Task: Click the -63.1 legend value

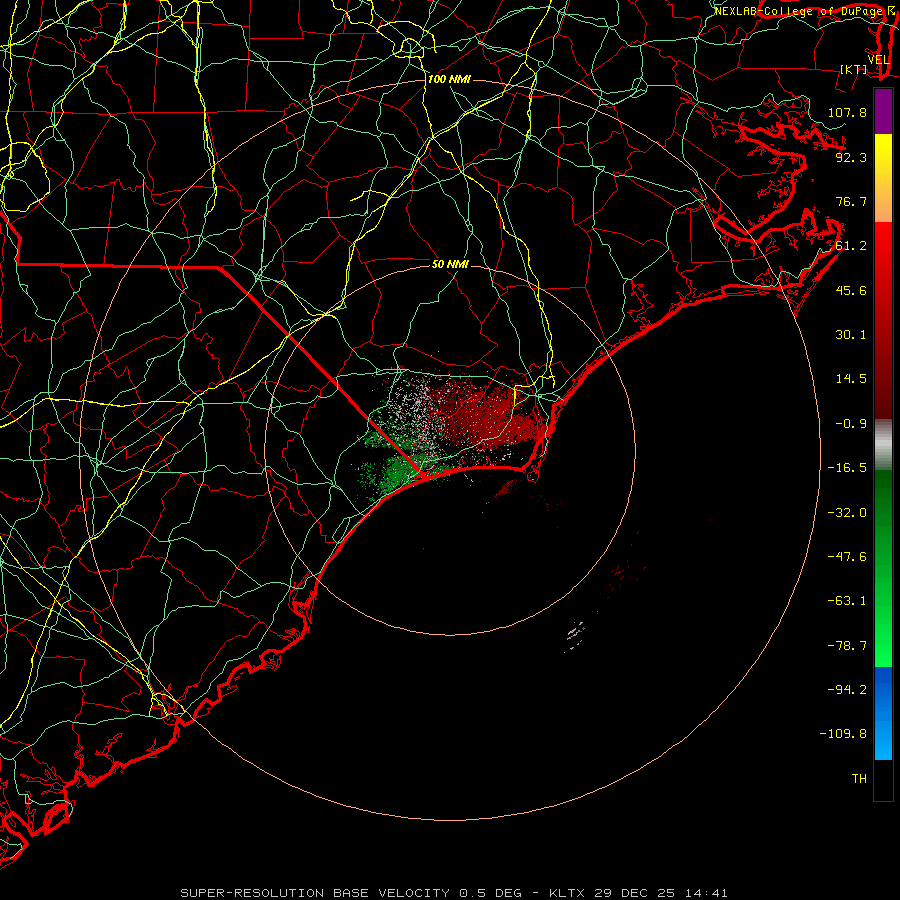Action: (847, 601)
